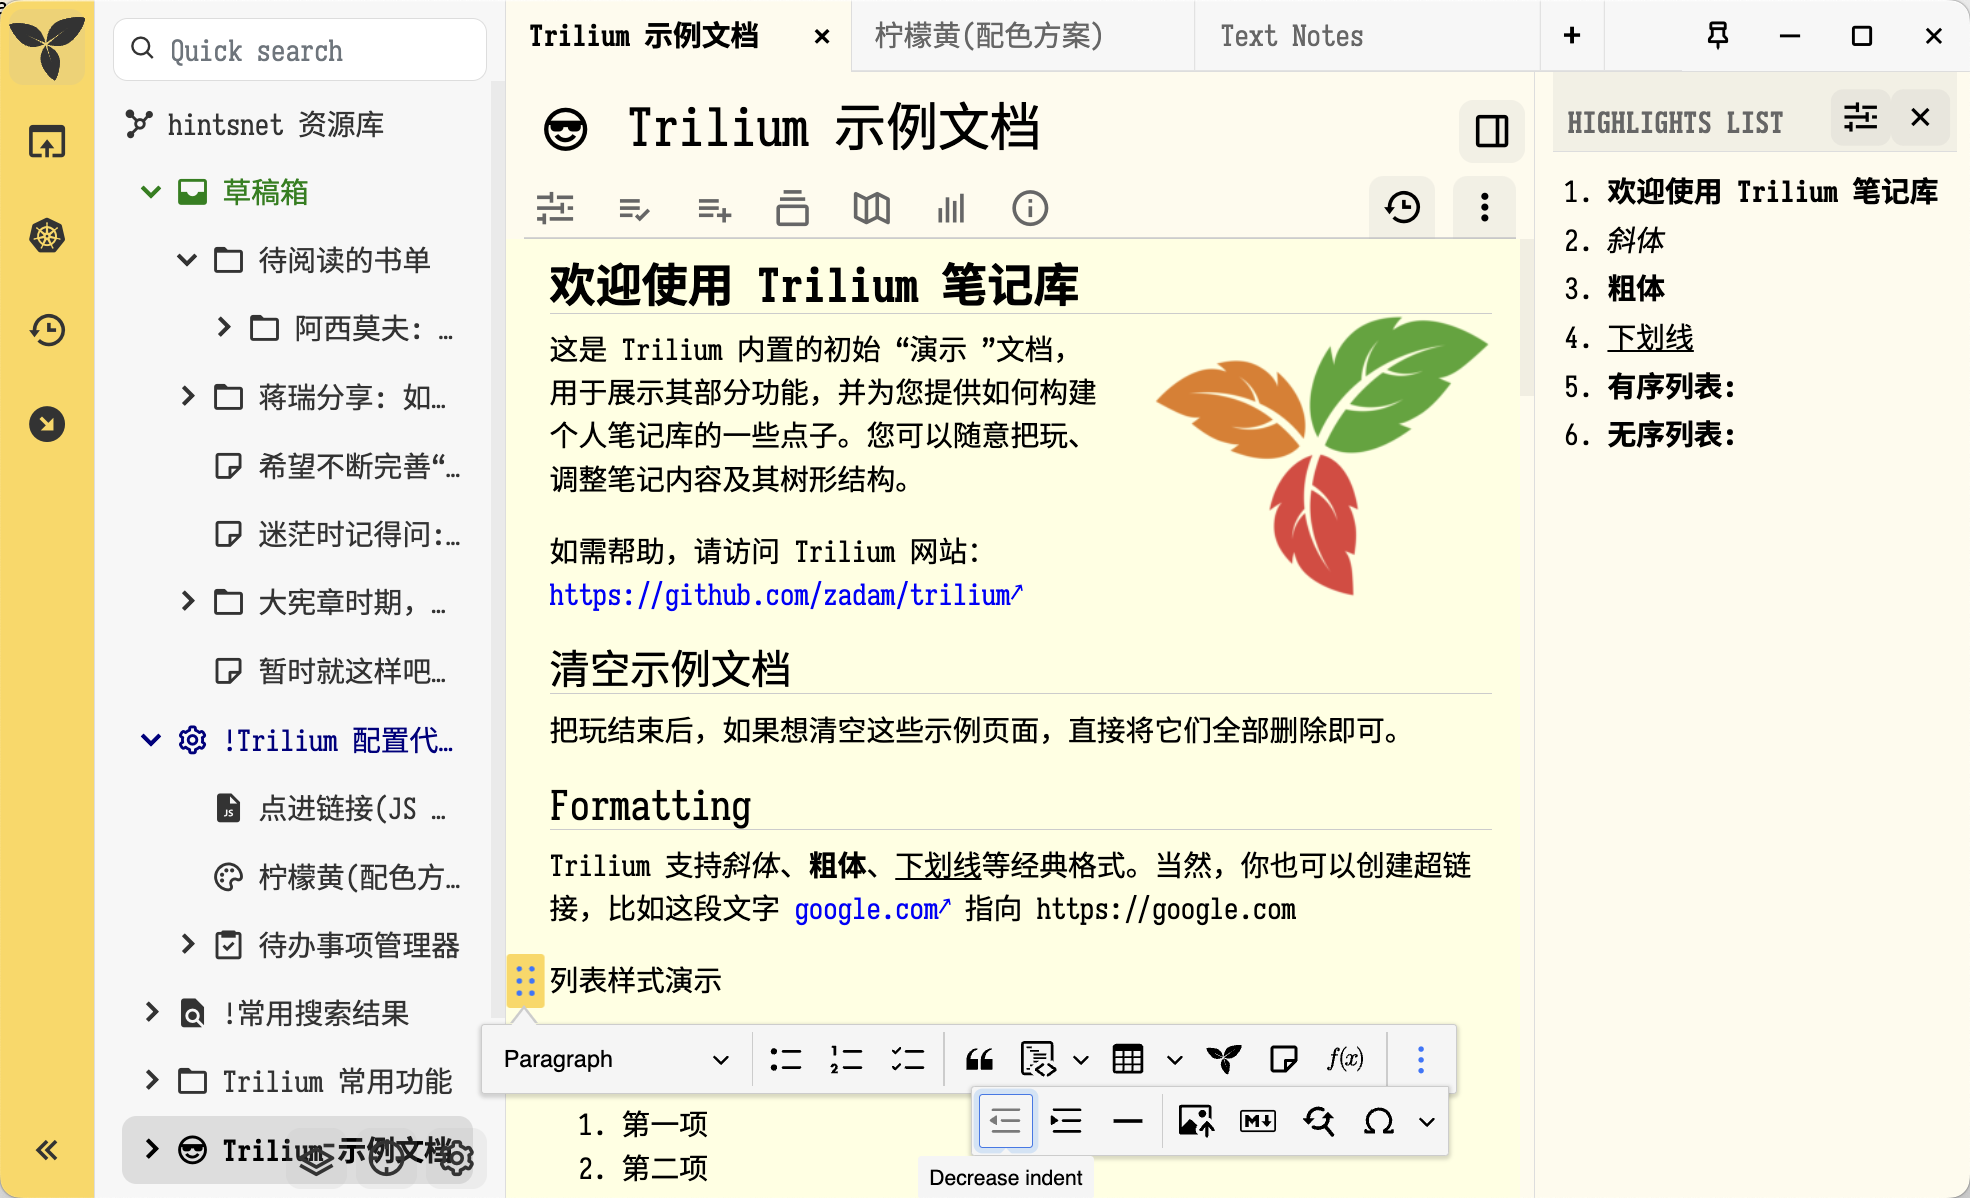Open the Paragraph heading dropdown
Image resolution: width=1970 pixels, height=1198 pixels.
(616, 1059)
